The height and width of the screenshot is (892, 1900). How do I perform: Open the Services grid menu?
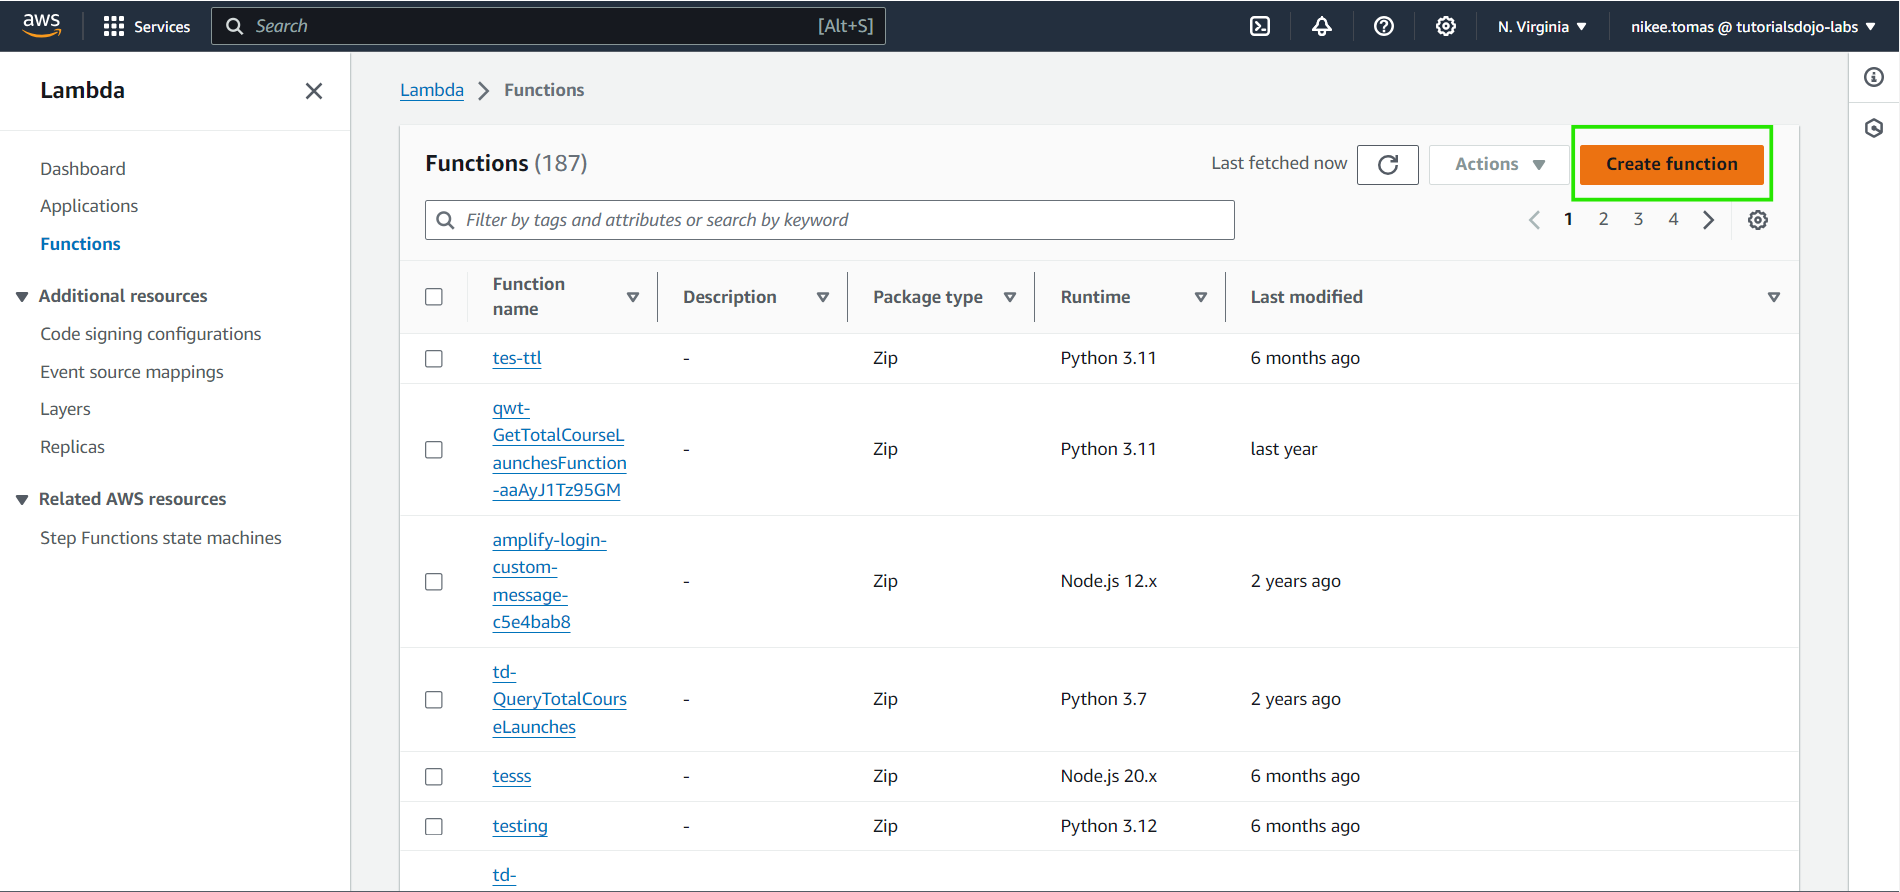click(x=147, y=26)
